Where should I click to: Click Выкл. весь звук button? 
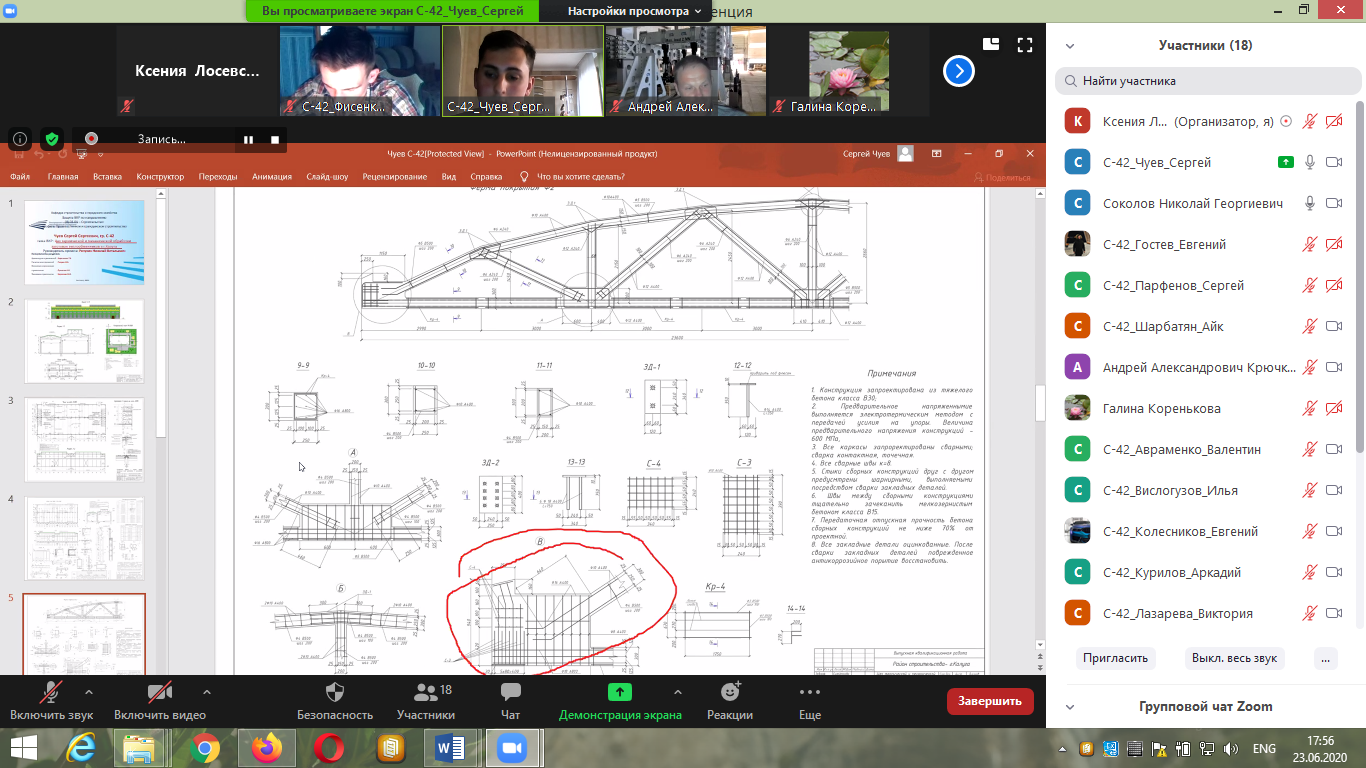[x=1235, y=659]
